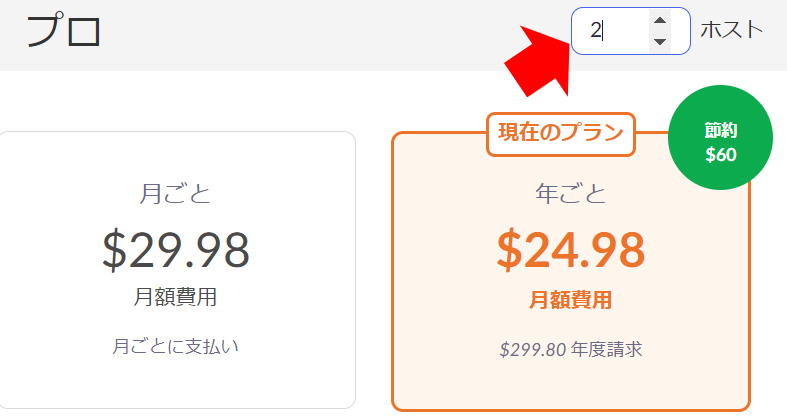Click the ホスト label

pyautogui.click(x=731, y=30)
